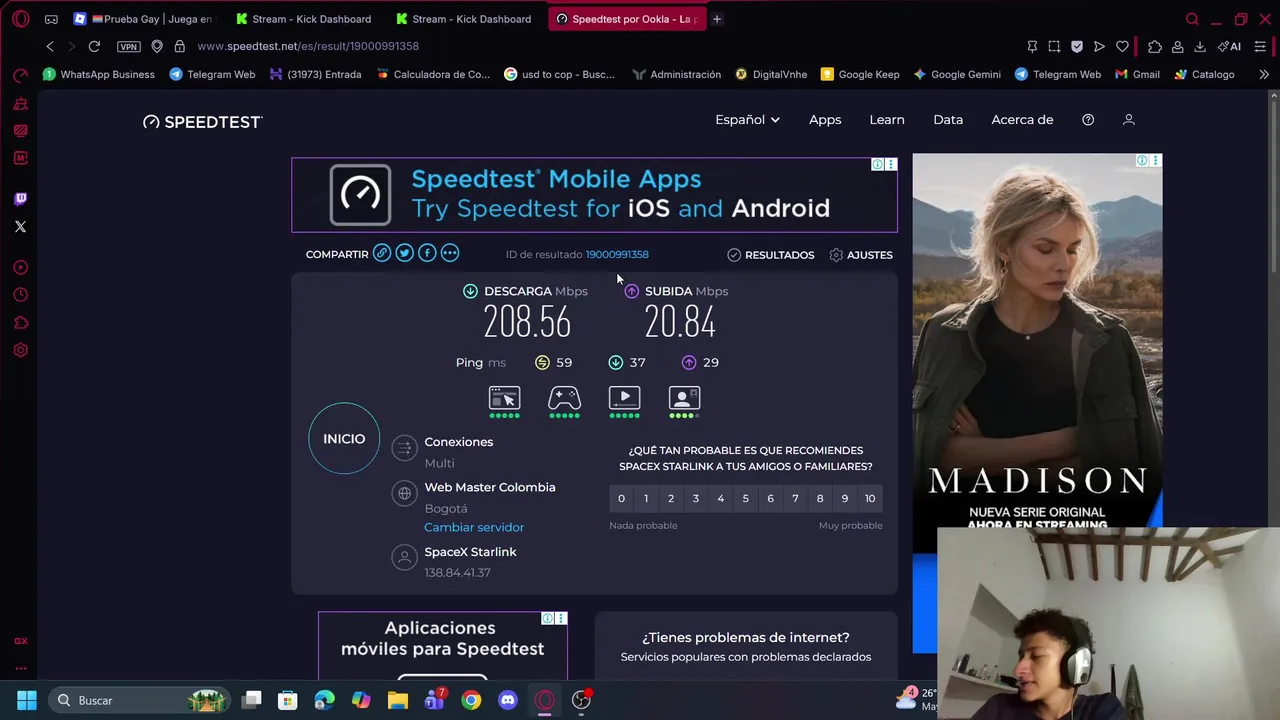Open Google Chrome from the taskbar
Image resolution: width=1280 pixels, height=720 pixels.
tap(471, 700)
